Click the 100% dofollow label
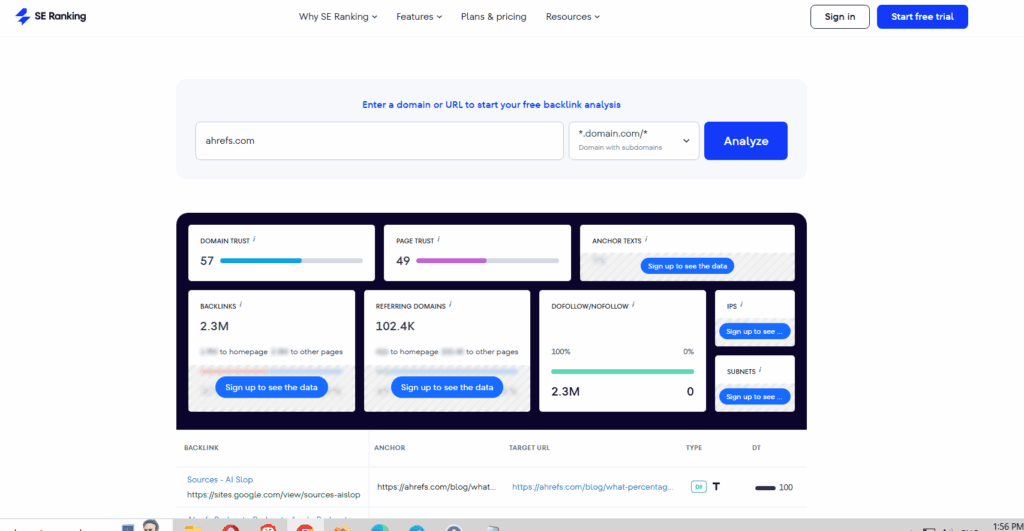The width and height of the screenshot is (1024, 531). pos(560,351)
